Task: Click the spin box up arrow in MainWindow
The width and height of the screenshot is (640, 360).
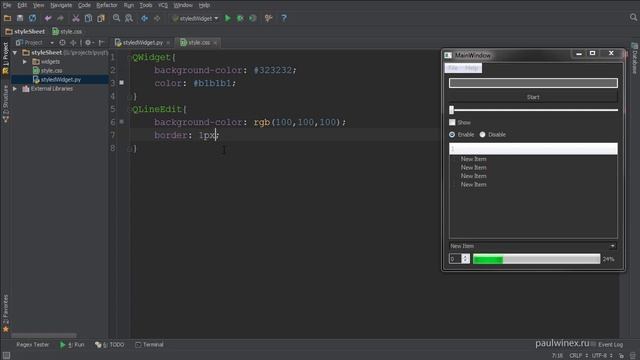Action: pyautogui.click(x=465, y=256)
